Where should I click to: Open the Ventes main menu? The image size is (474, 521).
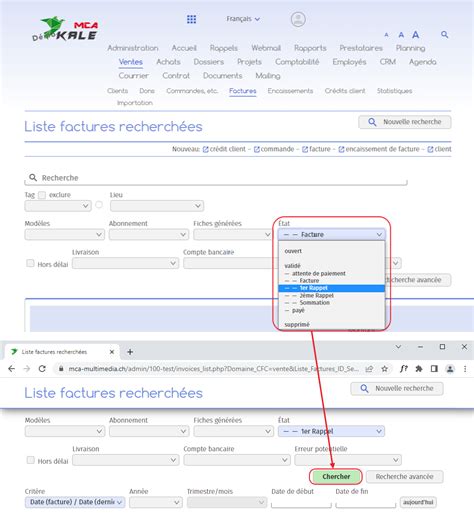[x=131, y=62]
